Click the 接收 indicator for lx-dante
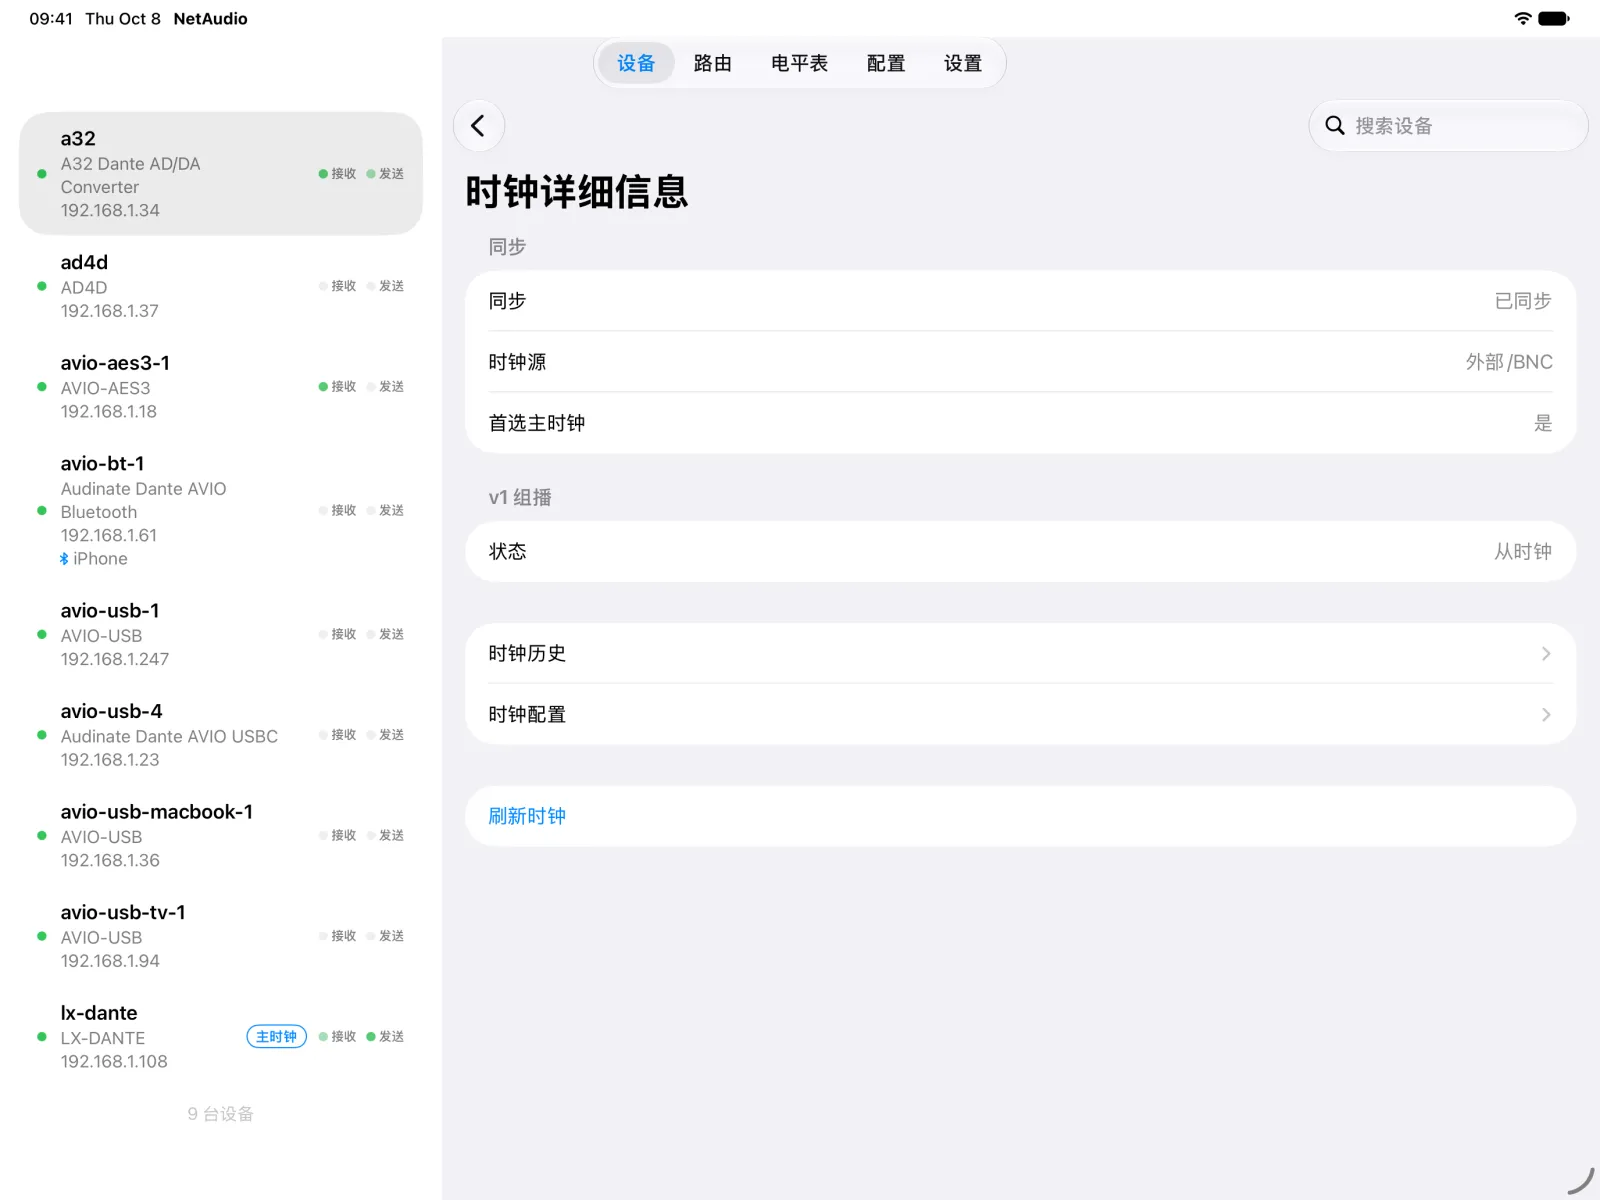The width and height of the screenshot is (1600, 1200). click(337, 1037)
